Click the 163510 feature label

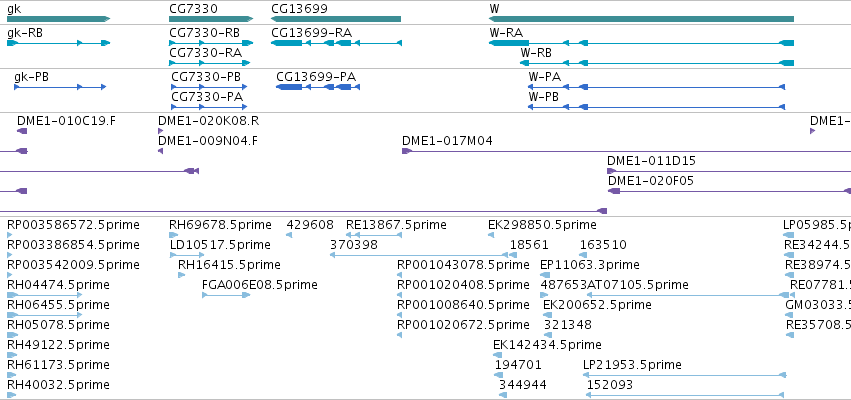(x=604, y=245)
